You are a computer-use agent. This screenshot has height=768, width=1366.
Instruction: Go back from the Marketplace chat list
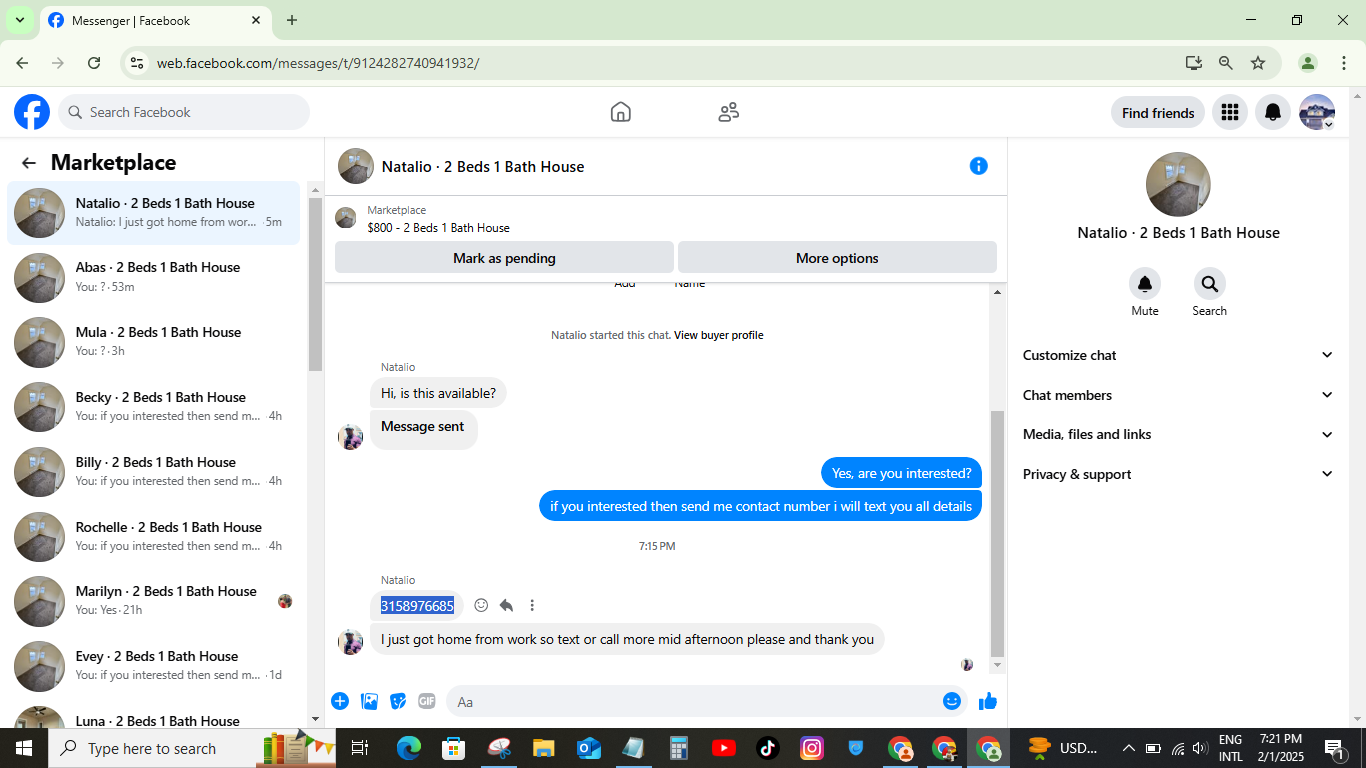[29, 163]
